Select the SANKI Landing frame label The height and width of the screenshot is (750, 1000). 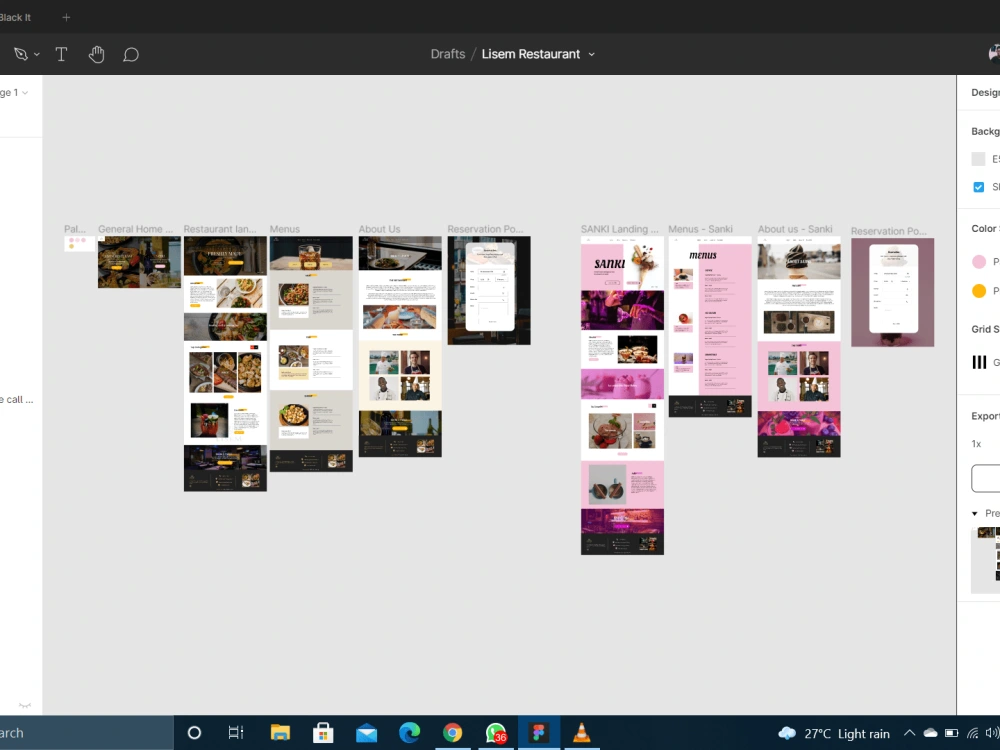619,229
